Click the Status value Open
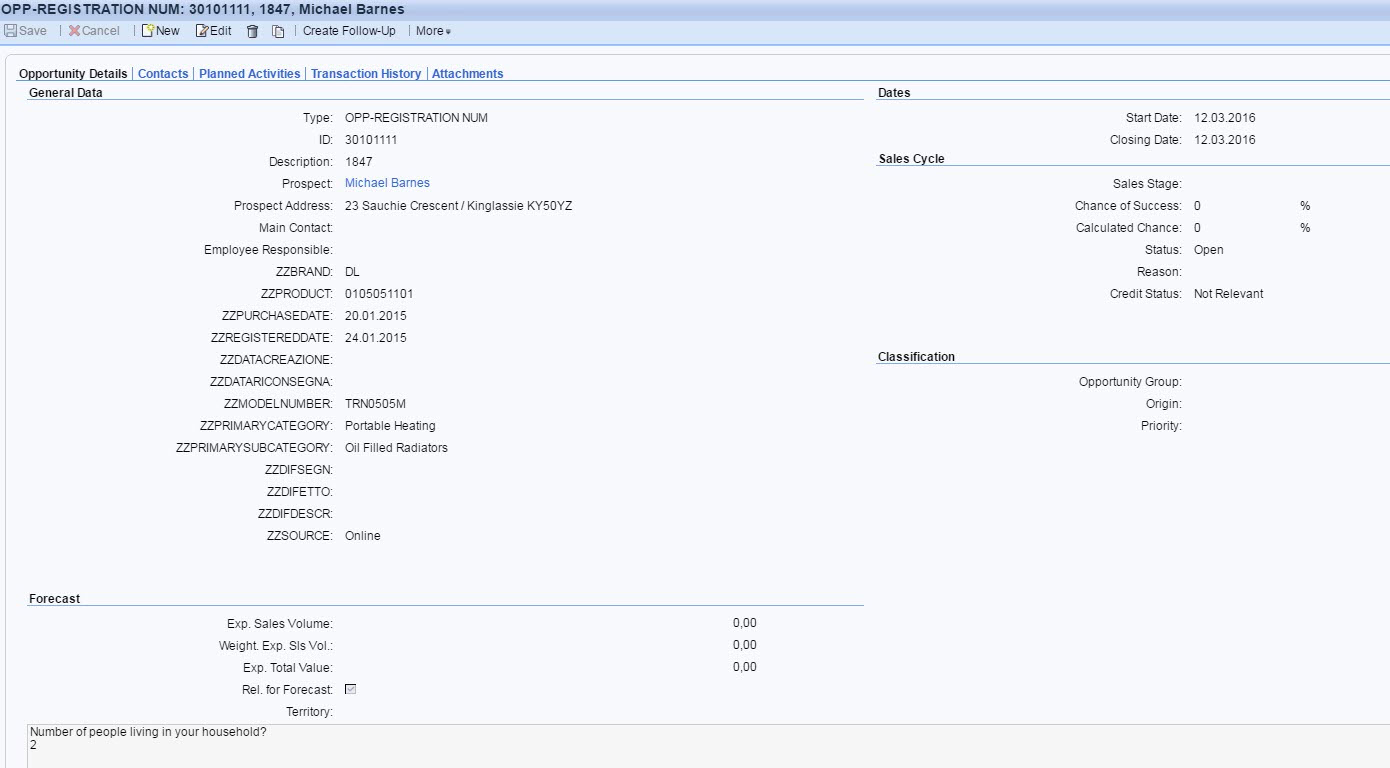Image resolution: width=1390 pixels, height=768 pixels. pyautogui.click(x=1209, y=250)
